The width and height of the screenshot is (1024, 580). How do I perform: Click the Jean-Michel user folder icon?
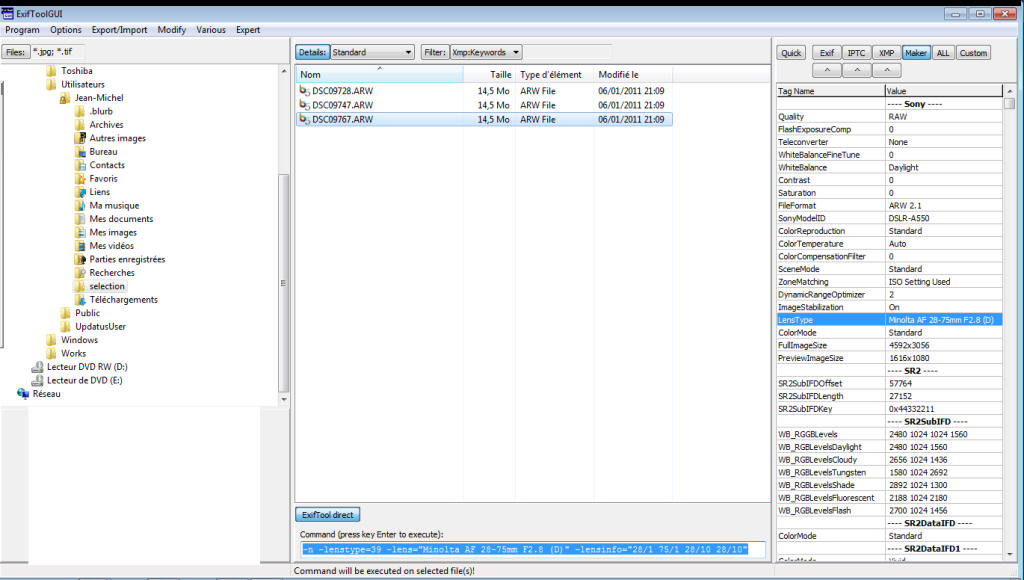point(65,98)
